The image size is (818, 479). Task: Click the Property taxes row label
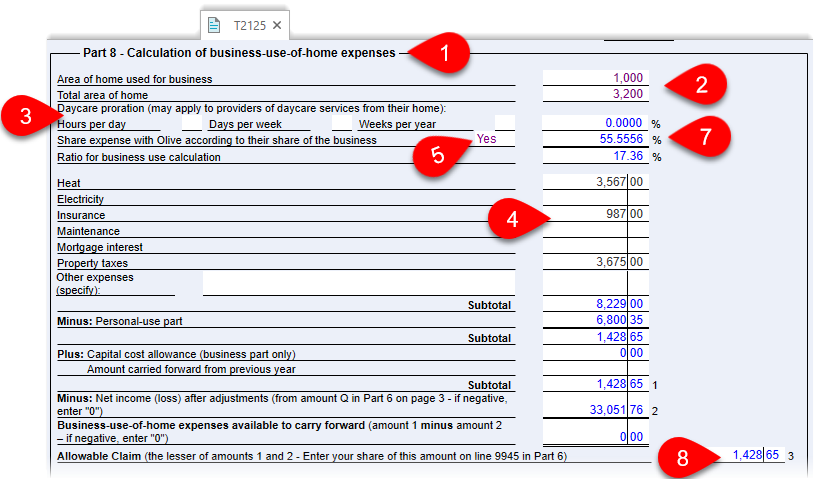[x=92, y=263]
